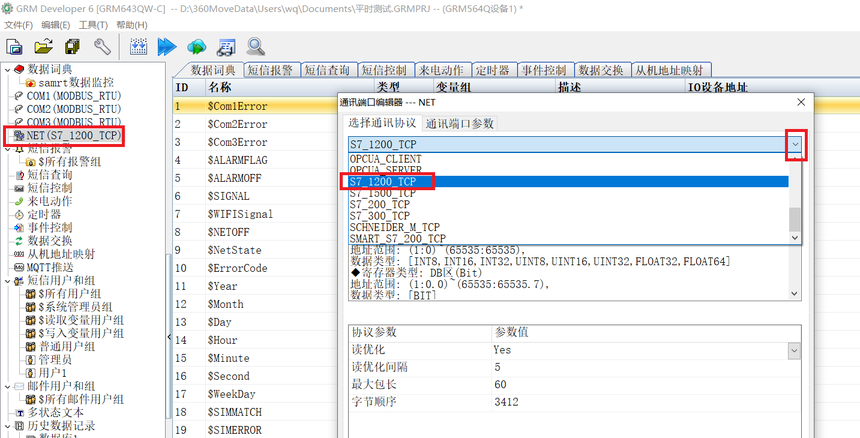Switch to the 短信报警 tab
The width and height of the screenshot is (860, 438).
[270, 70]
